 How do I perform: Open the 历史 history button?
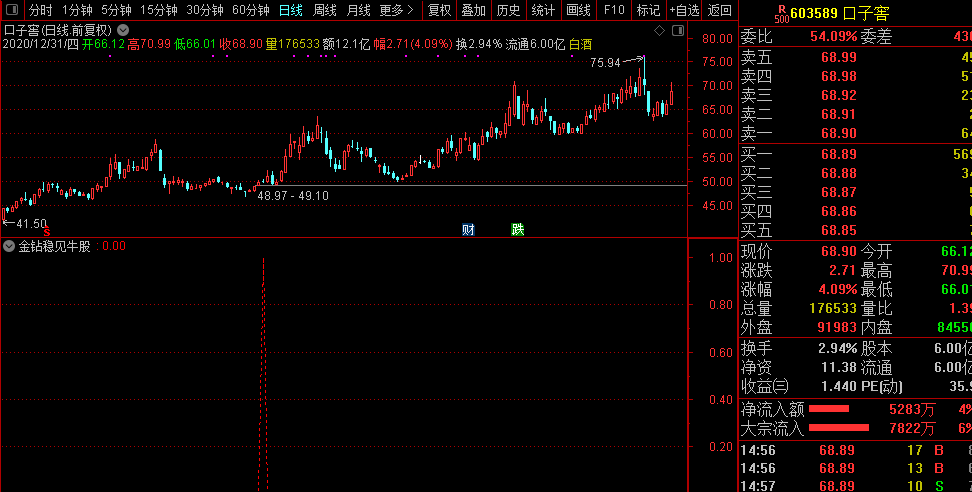coord(509,10)
